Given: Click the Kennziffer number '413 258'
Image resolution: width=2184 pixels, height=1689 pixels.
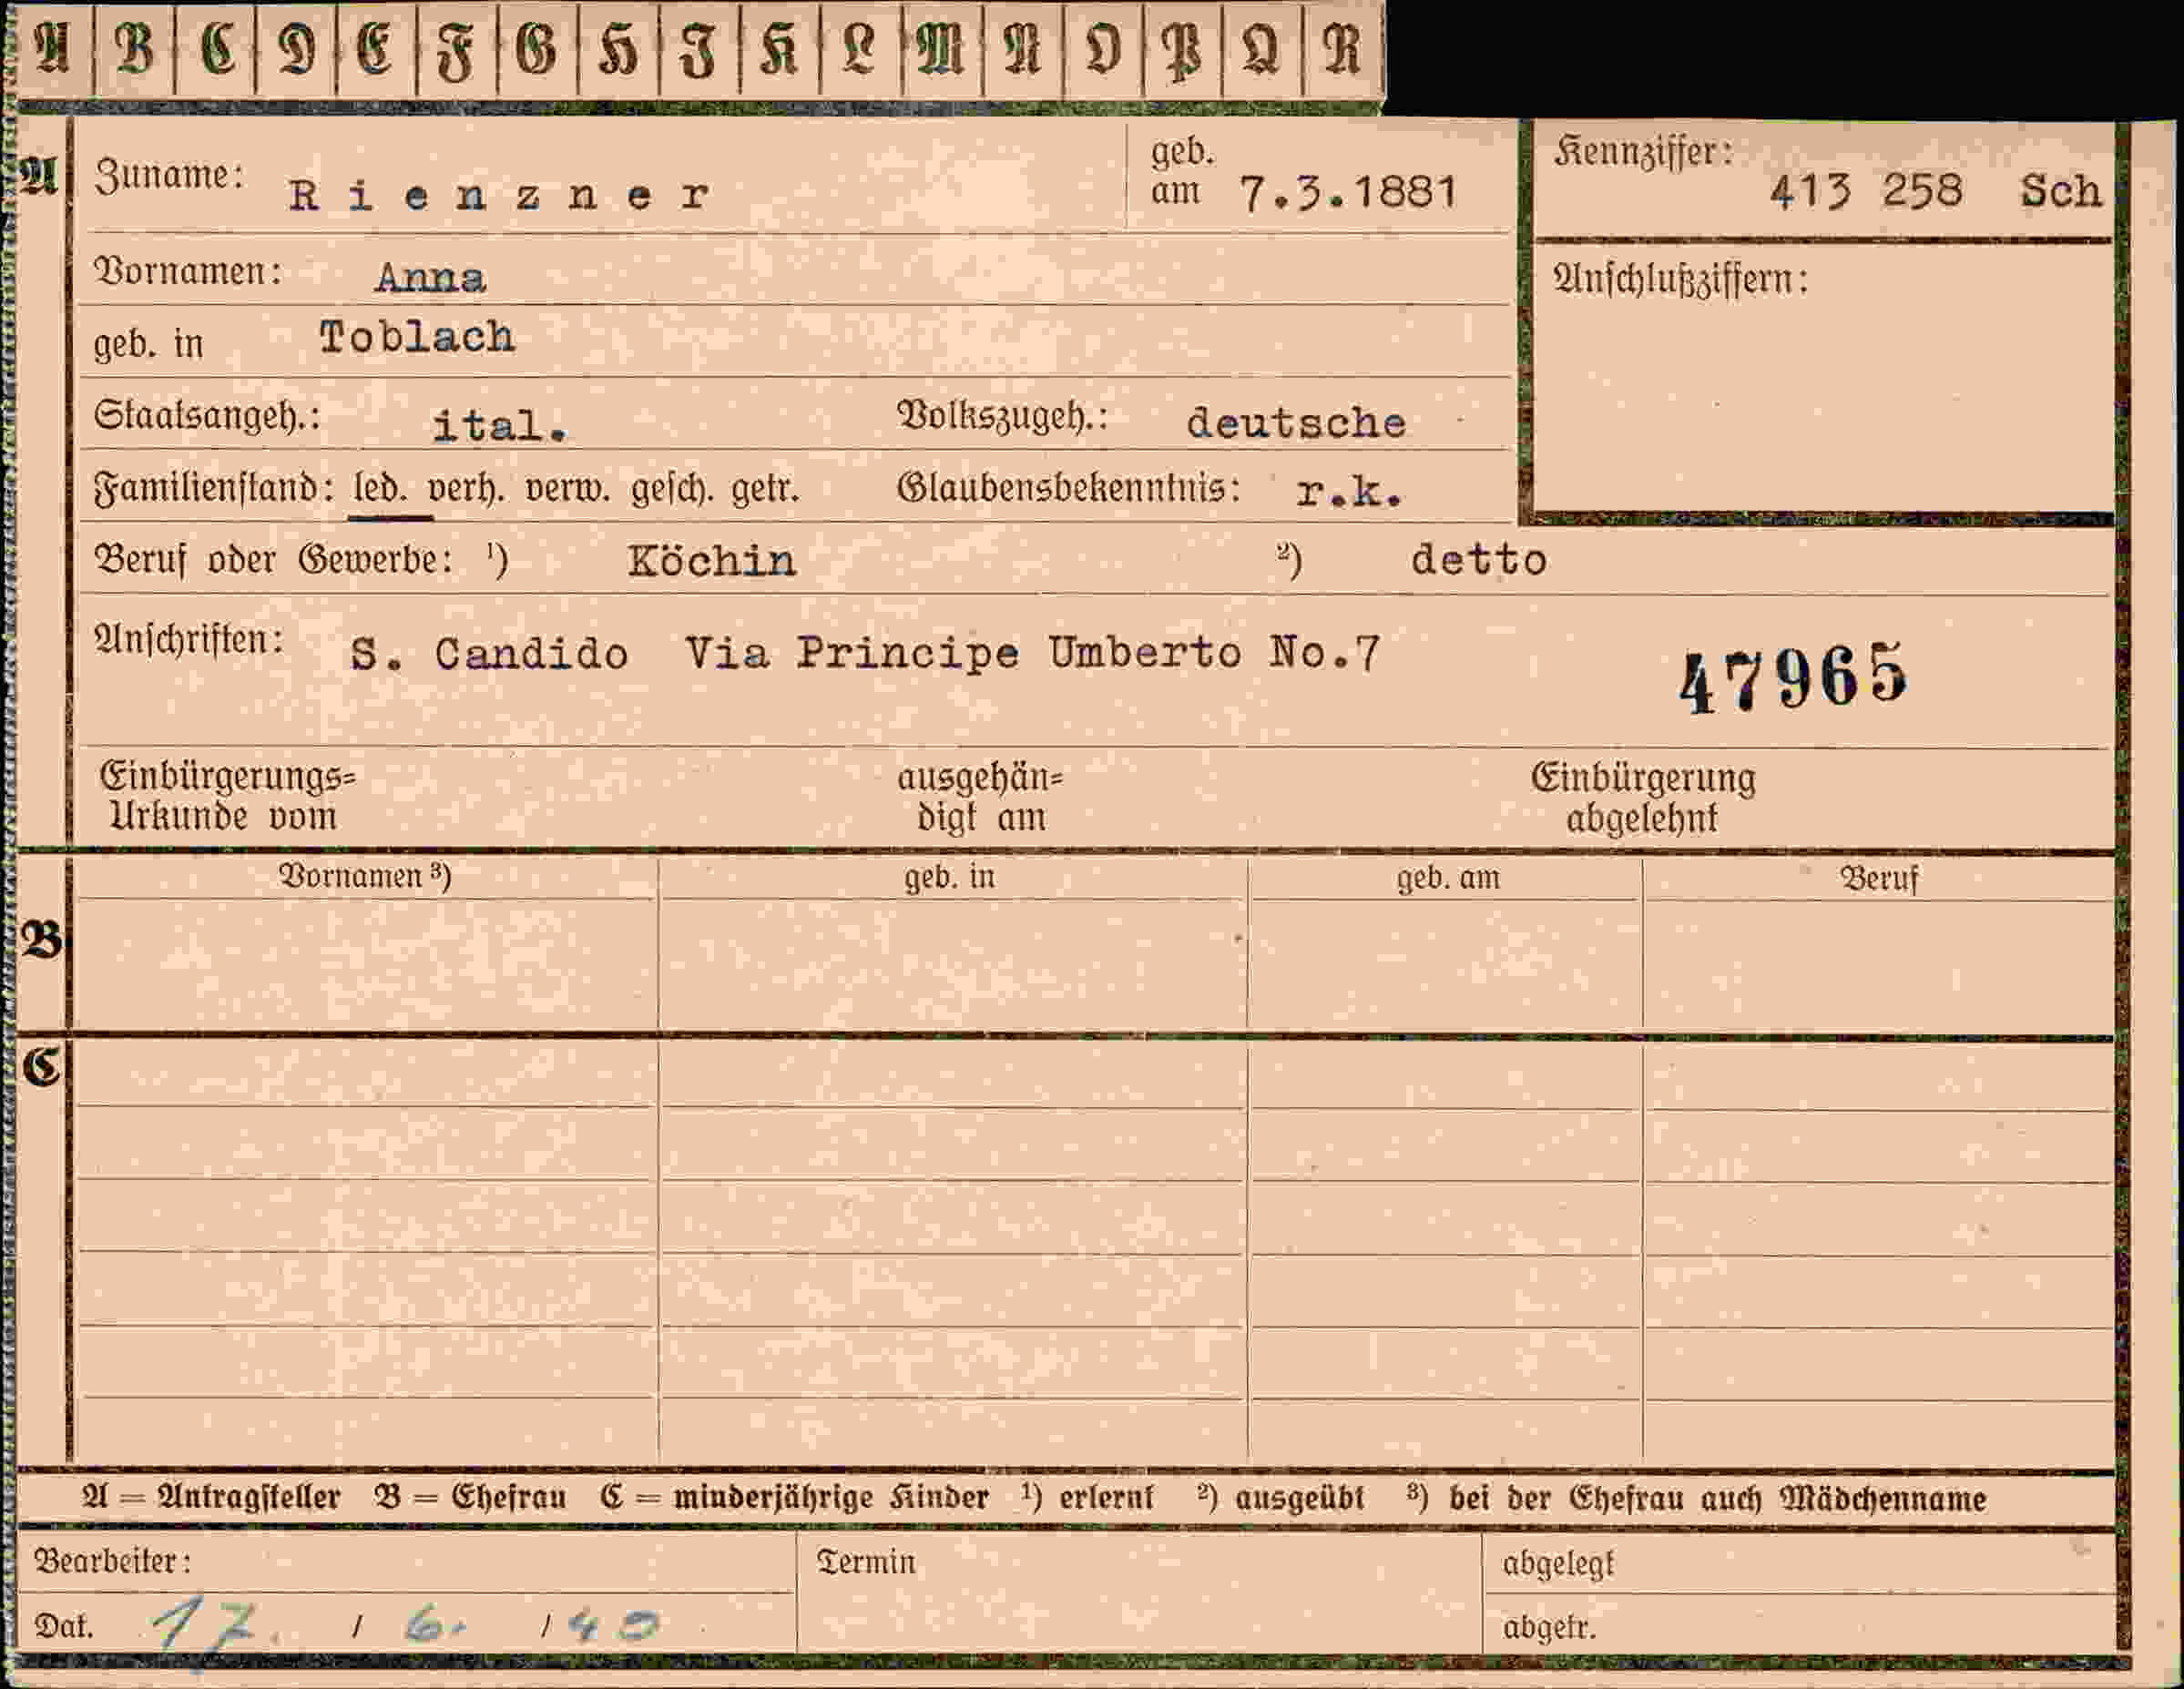Looking at the screenshot, I should (x=1866, y=191).
